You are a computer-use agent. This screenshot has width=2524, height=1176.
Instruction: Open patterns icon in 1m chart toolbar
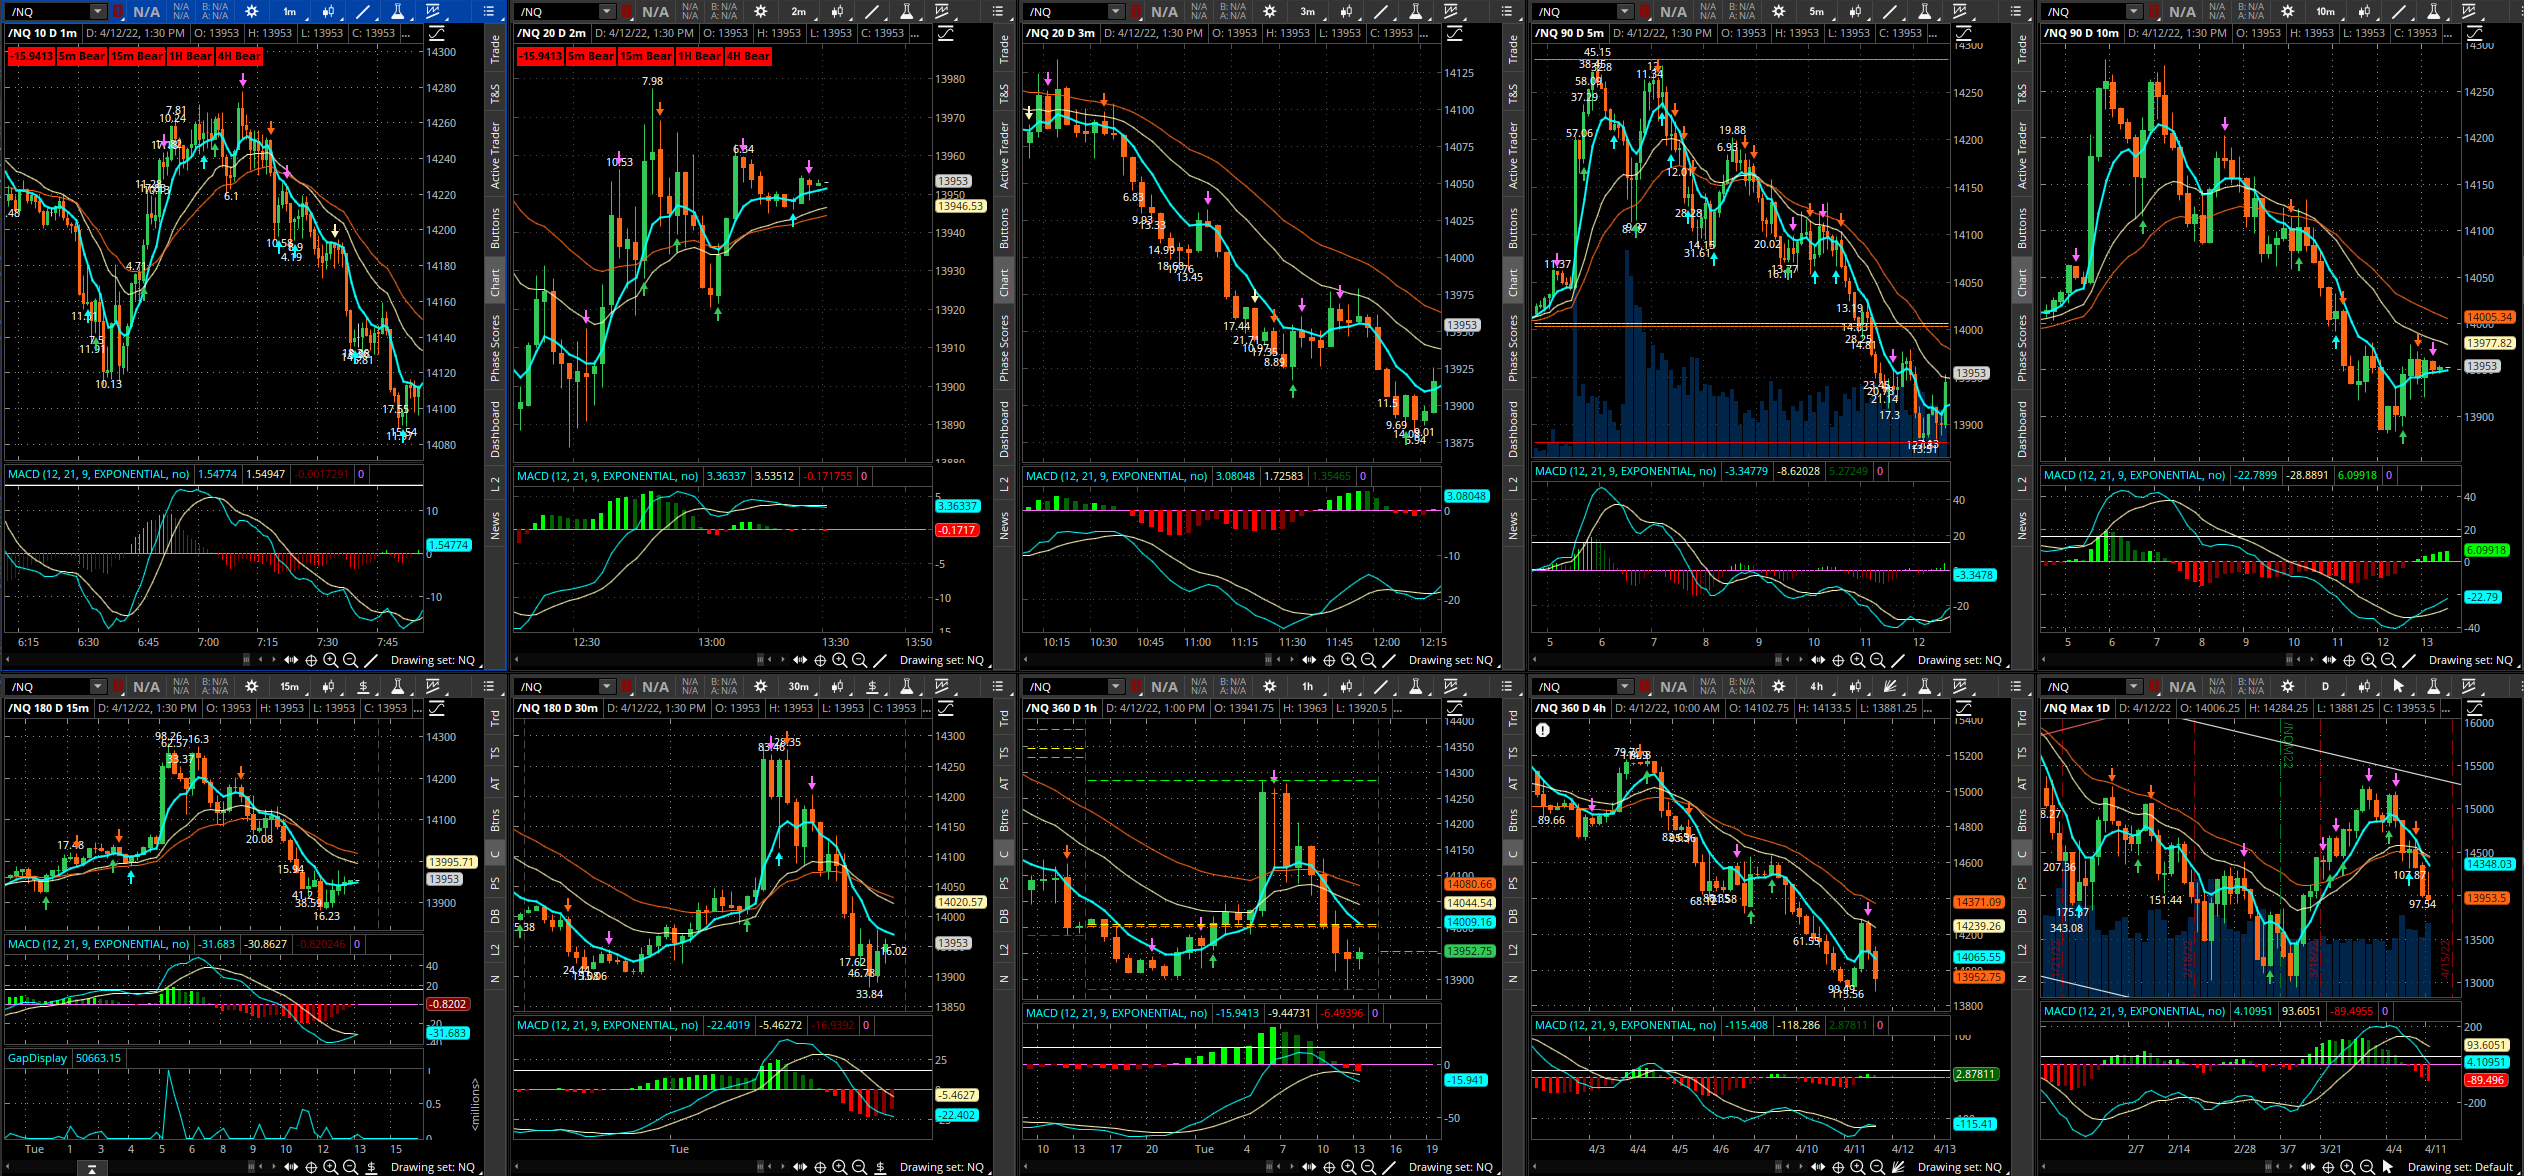click(433, 12)
